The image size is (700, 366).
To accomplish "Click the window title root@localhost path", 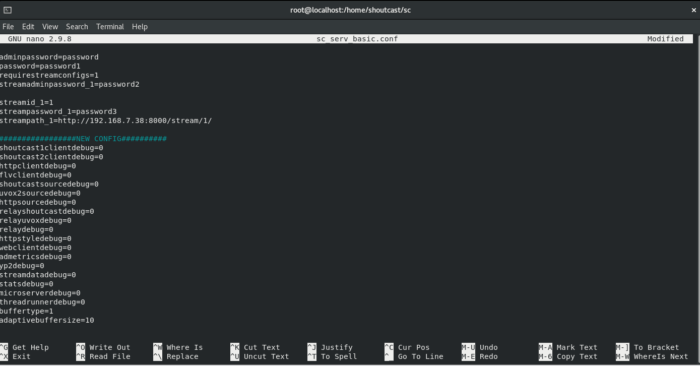I will [x=350, y=10].
